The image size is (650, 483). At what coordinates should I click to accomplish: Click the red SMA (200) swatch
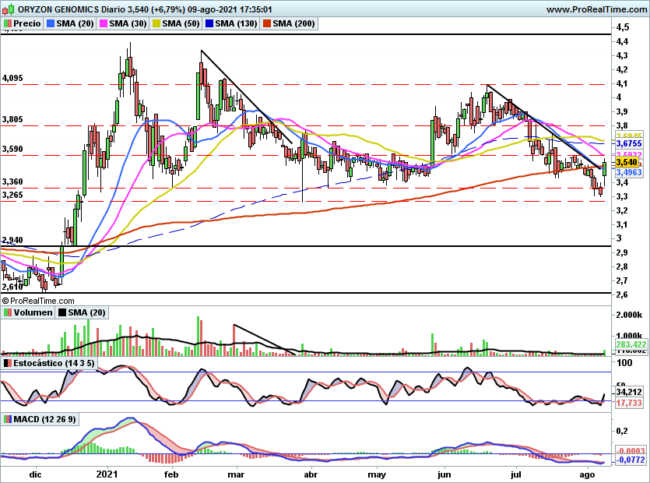point(267,24)
